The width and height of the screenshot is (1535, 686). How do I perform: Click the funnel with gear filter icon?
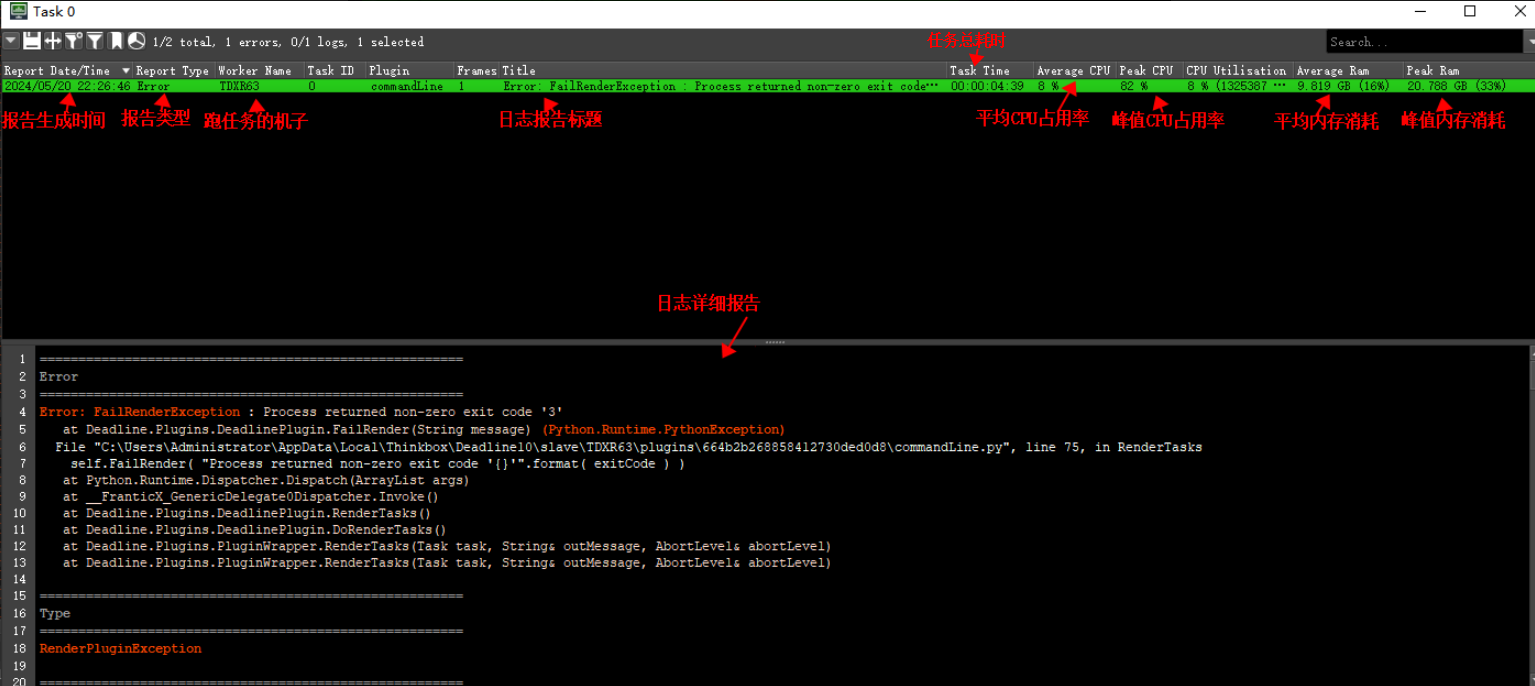pos(74,41)
